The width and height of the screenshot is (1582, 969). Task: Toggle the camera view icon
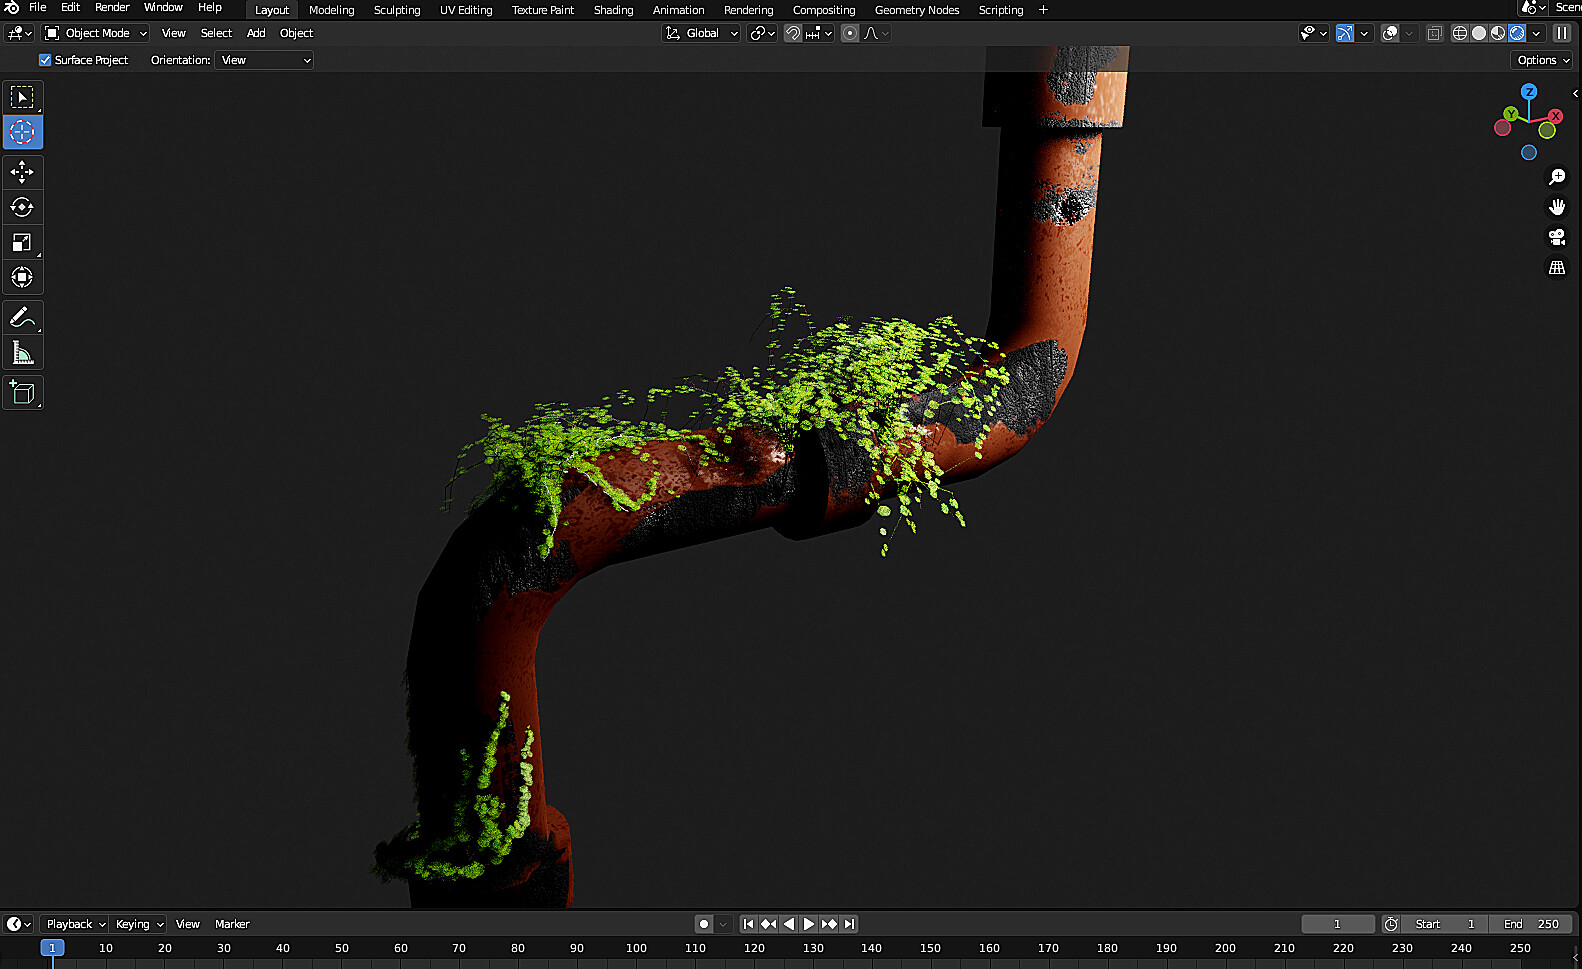click(x=1557, y=237)
